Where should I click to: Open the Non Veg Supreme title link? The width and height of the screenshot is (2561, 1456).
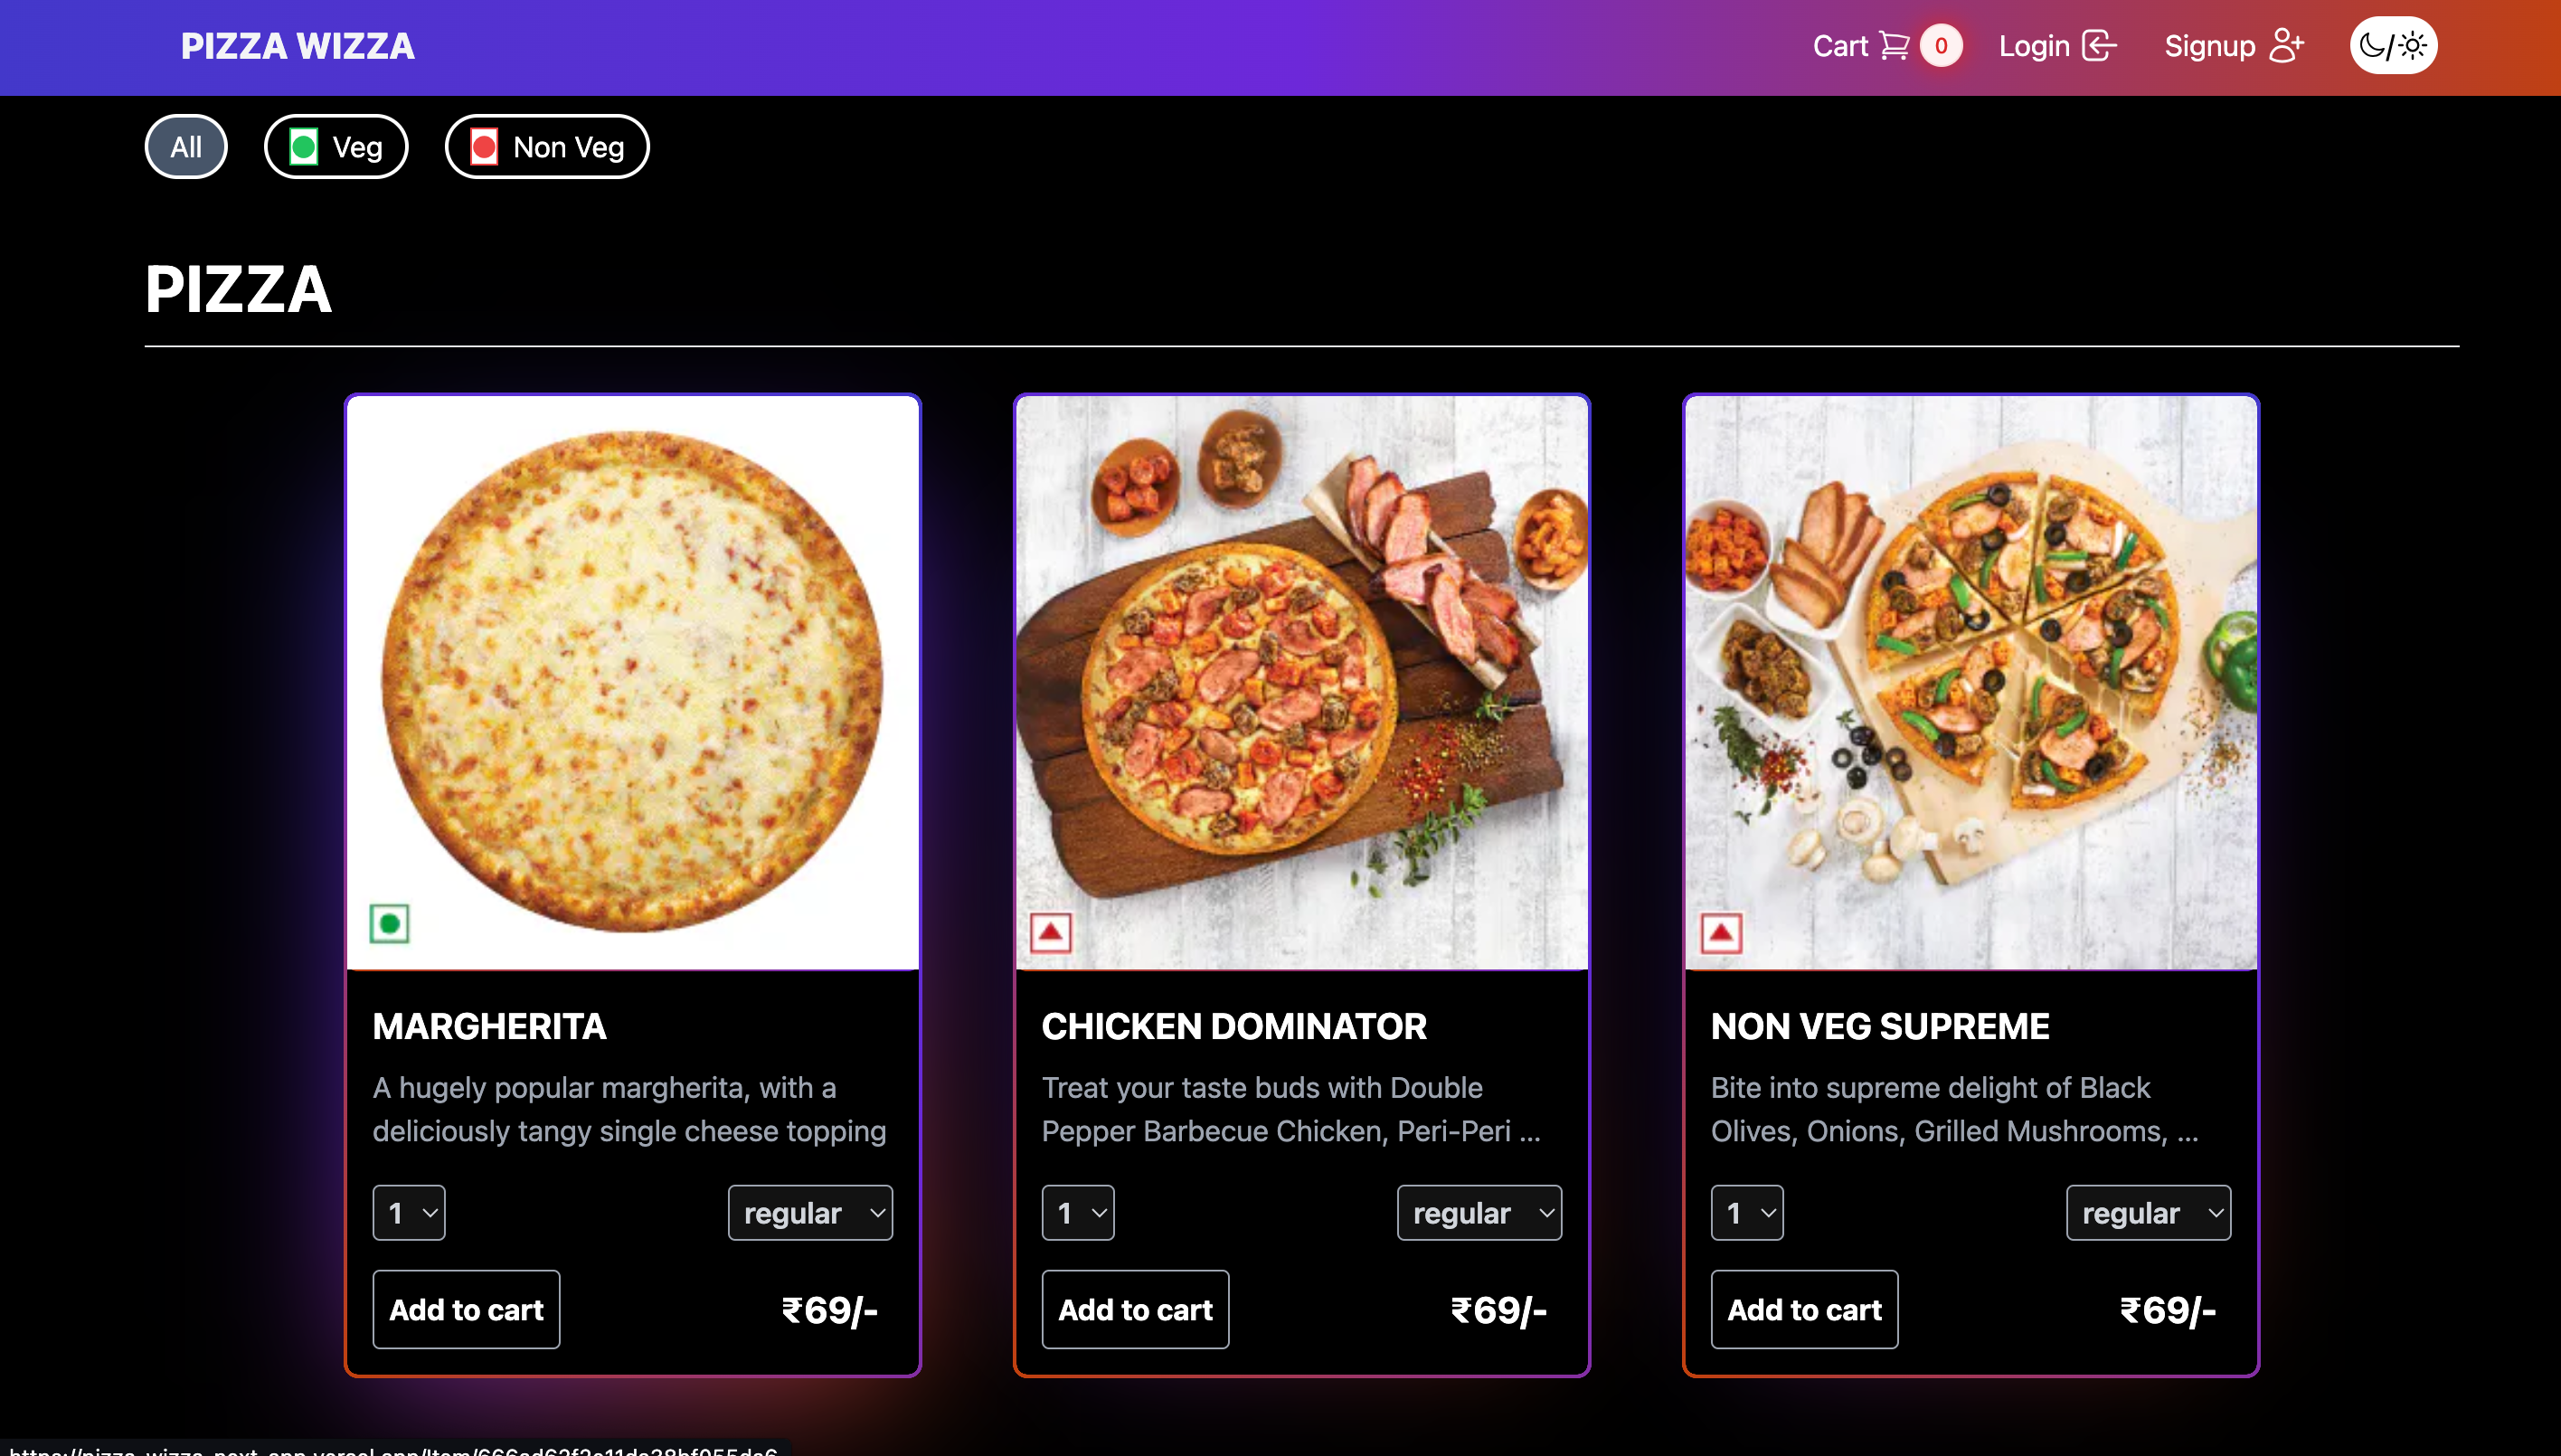point(1880,1027)
